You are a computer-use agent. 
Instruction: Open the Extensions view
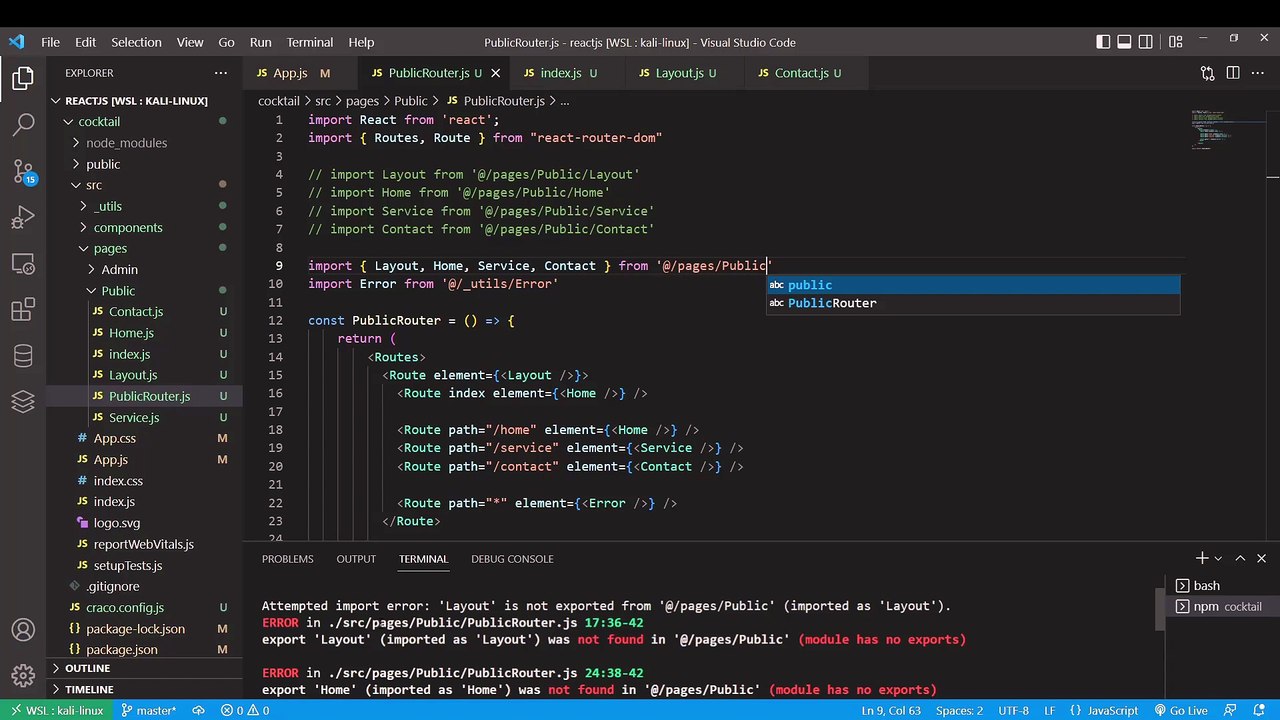click(x=23, y=311)
